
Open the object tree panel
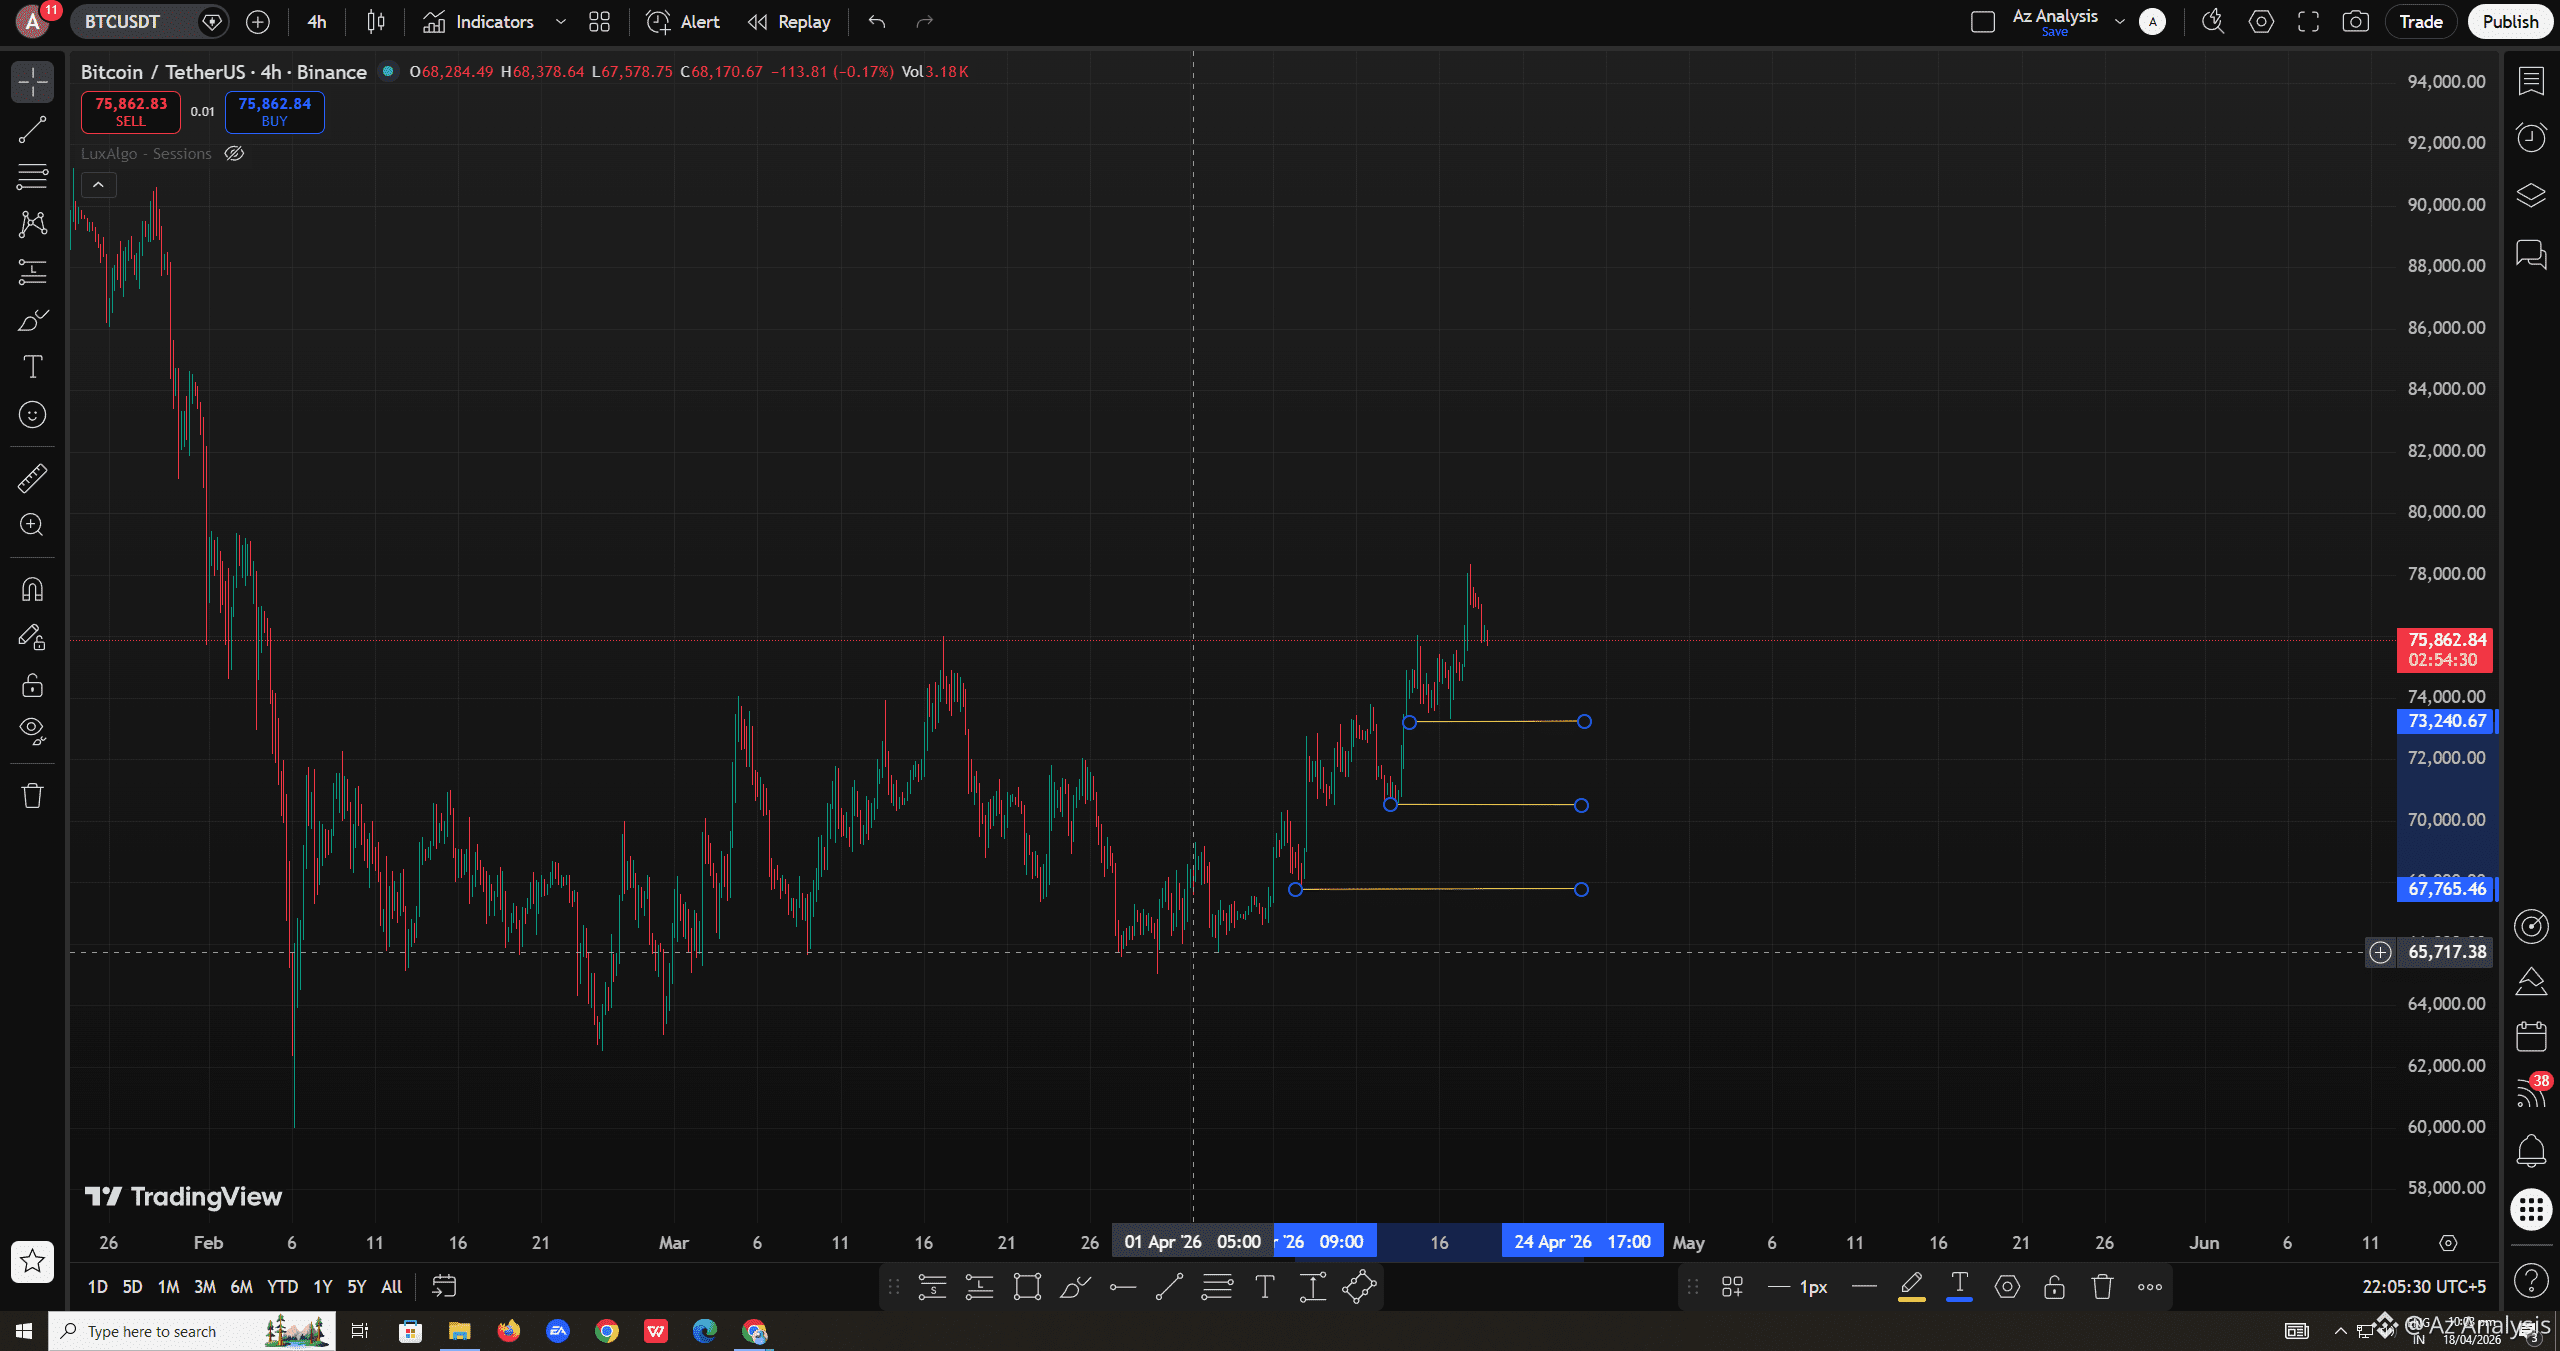point(2531,195)
